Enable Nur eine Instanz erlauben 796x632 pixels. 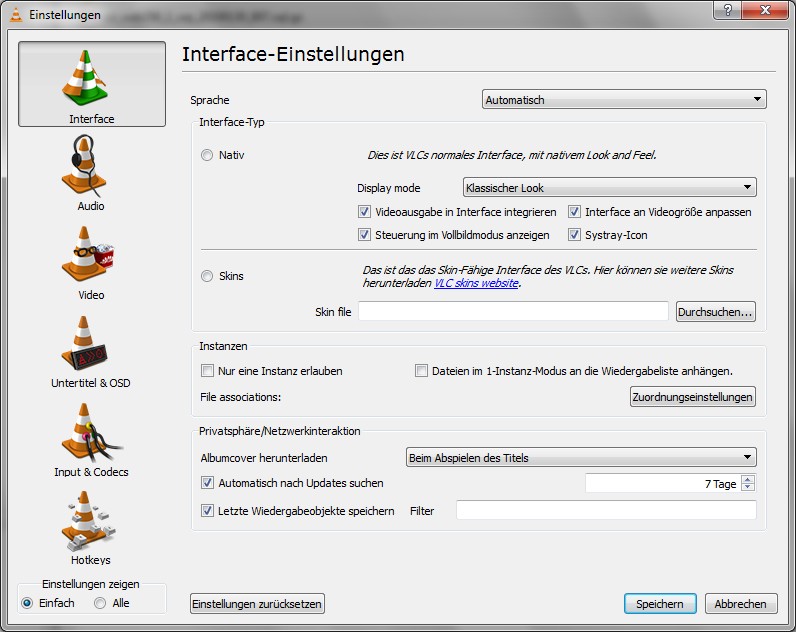(x=208, y=371)
